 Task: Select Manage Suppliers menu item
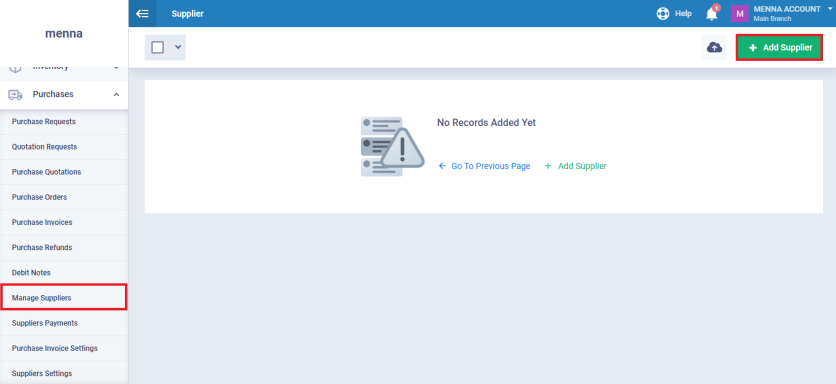[x=64, y=298]
